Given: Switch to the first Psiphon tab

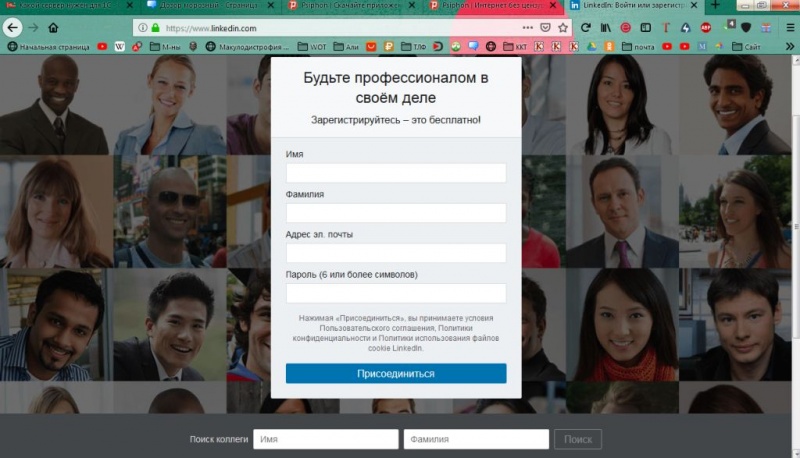Looking at the screenshot, I should [x=351, y=6].
